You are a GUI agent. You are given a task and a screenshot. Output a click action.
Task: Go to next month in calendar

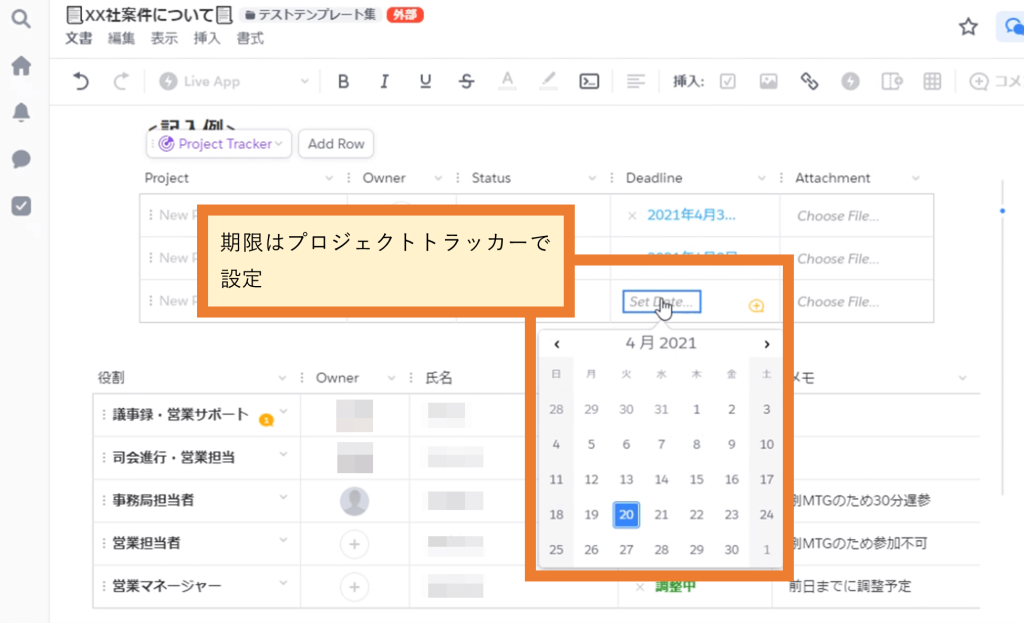[767, 344]
